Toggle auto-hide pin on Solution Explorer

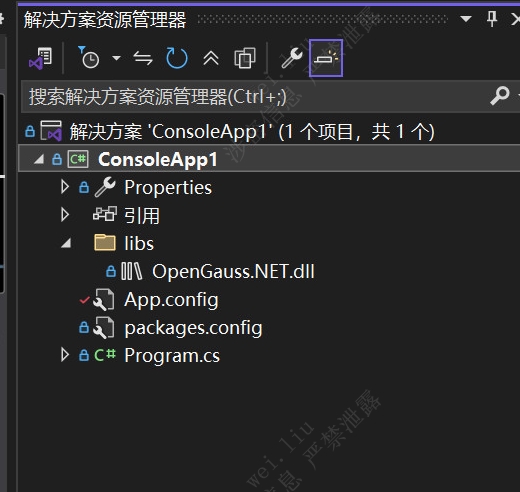(x=492, y=19)
